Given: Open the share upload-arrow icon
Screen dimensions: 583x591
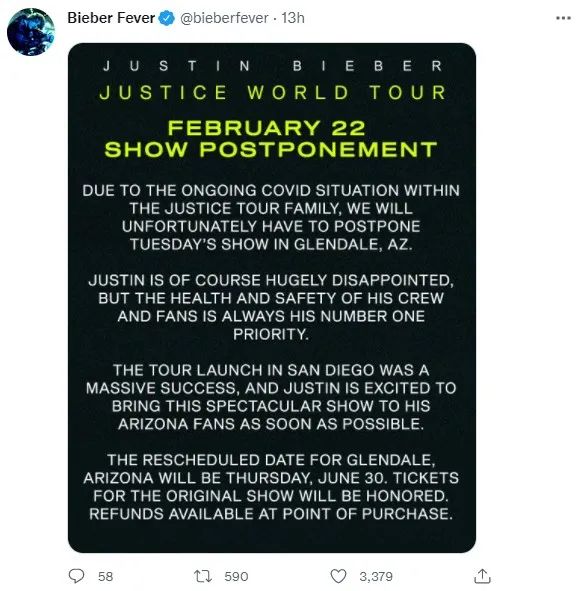Looking at the screenshot, I should tap(482, 576).
